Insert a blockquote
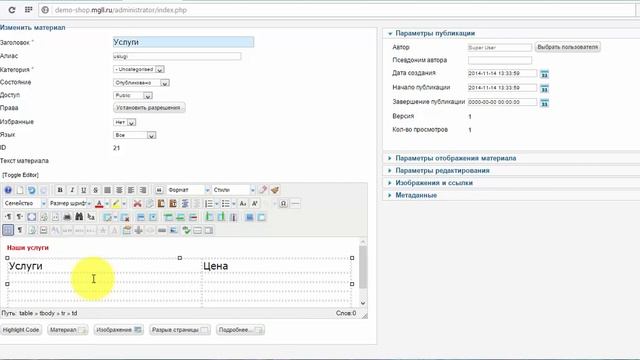Image resolution: width=640 pixels, height=360 pixels. pos(159,190)
